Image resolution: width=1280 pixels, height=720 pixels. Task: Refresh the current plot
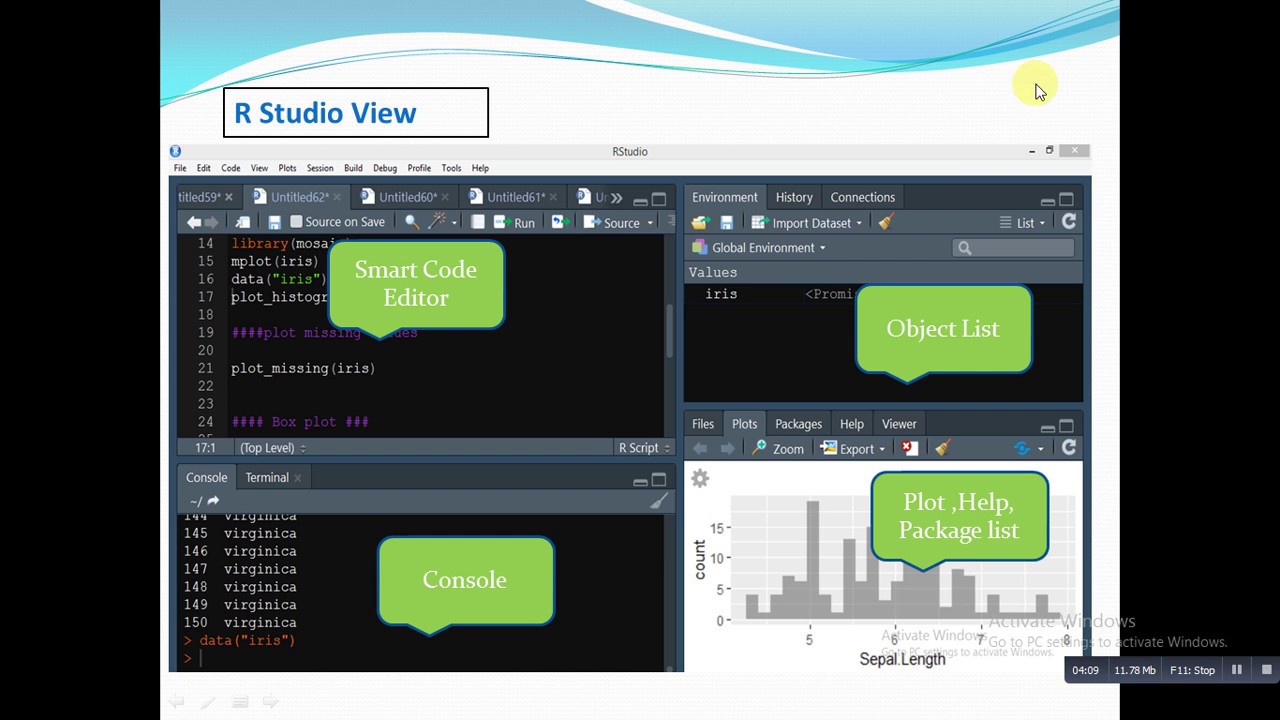click(1068, 448)
